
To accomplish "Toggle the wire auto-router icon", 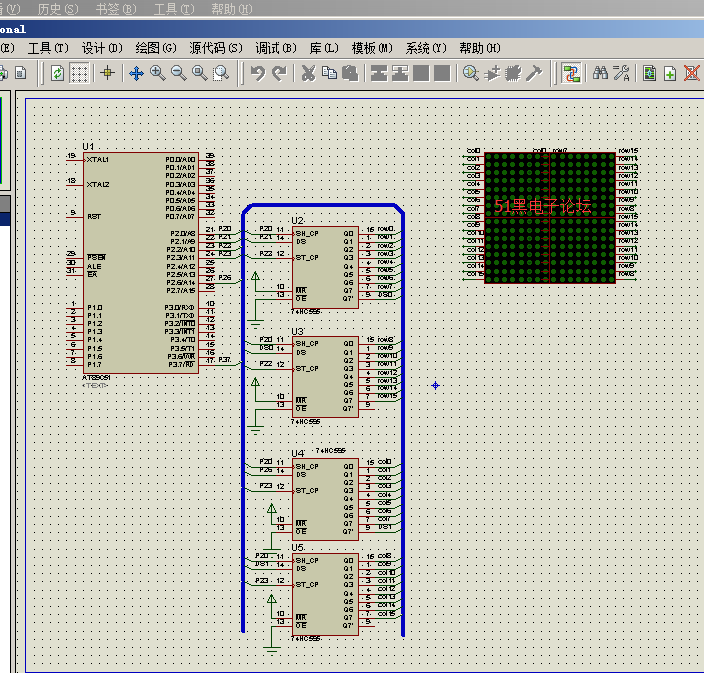I will [571, 73].
